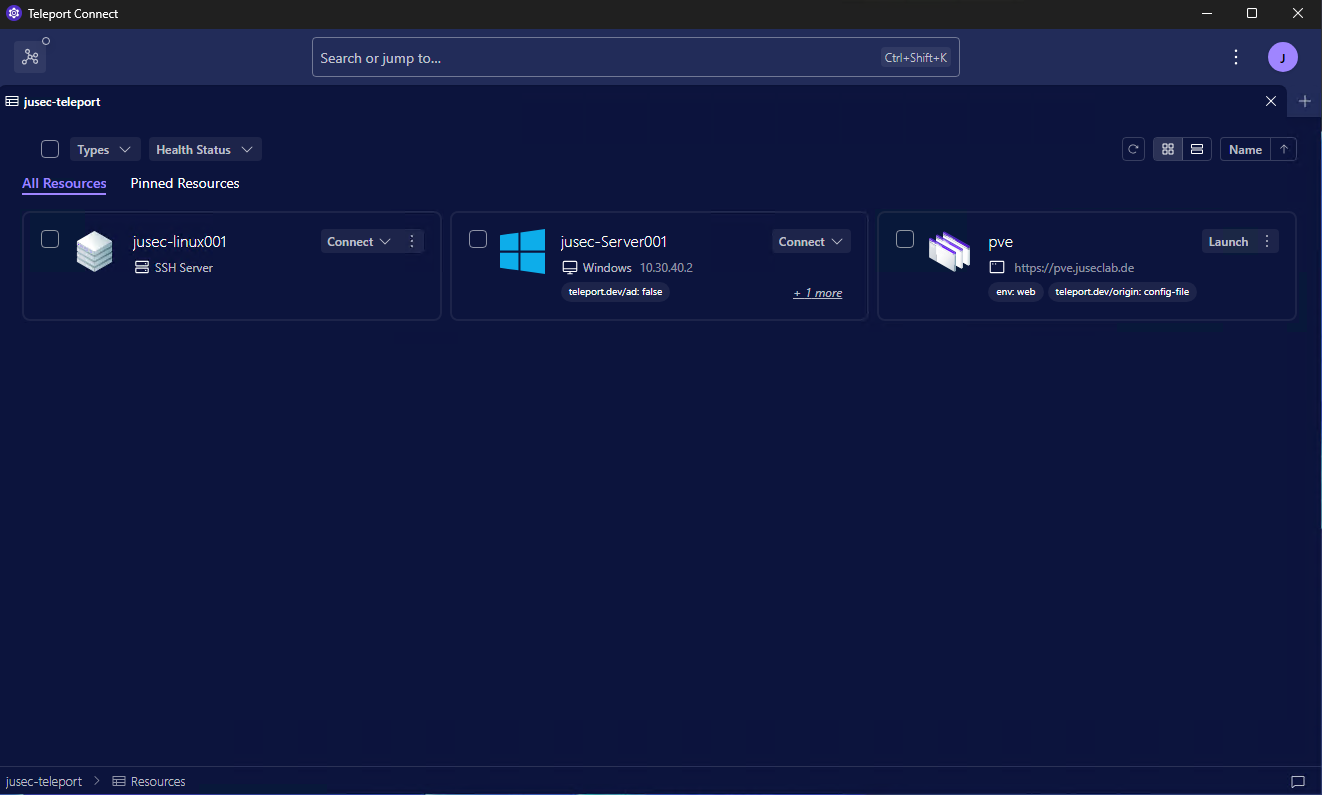Select the pve resource checkbox
This screenshot has height=795, width=1322.
[x=905, y=239]
